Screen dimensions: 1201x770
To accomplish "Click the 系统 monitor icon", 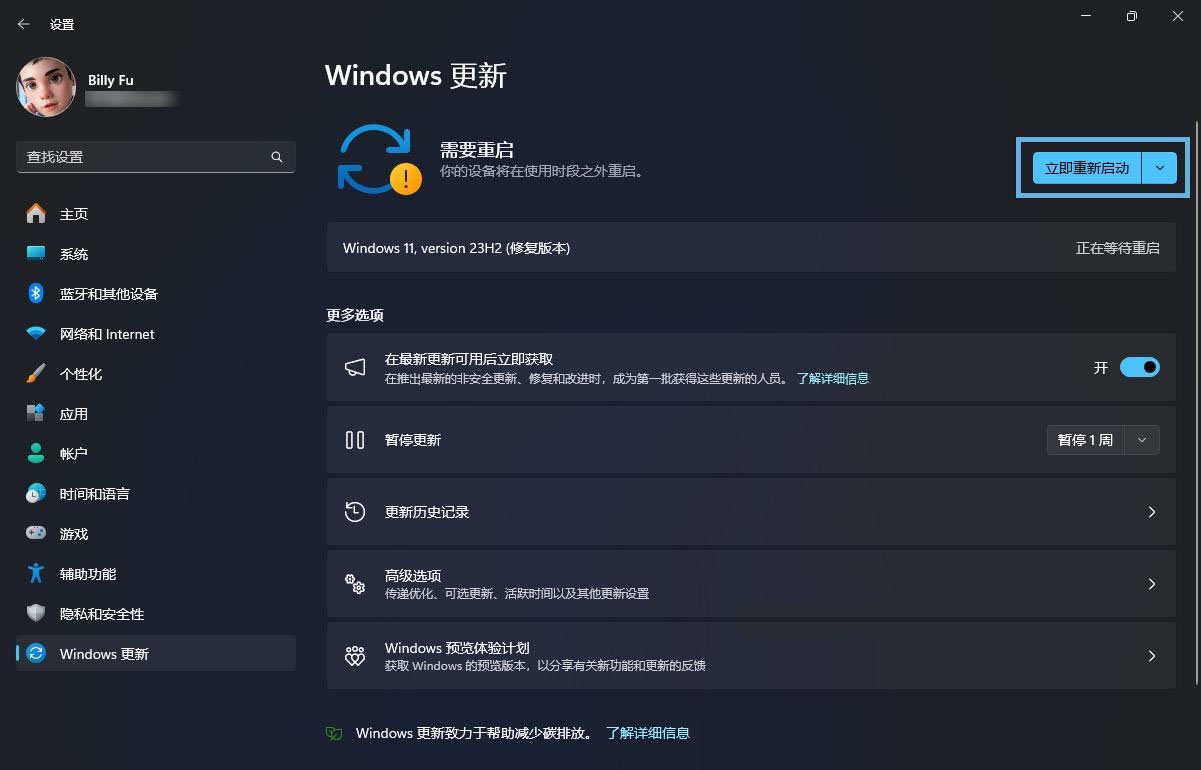I will pyautogui.click(x=36, y=253).
